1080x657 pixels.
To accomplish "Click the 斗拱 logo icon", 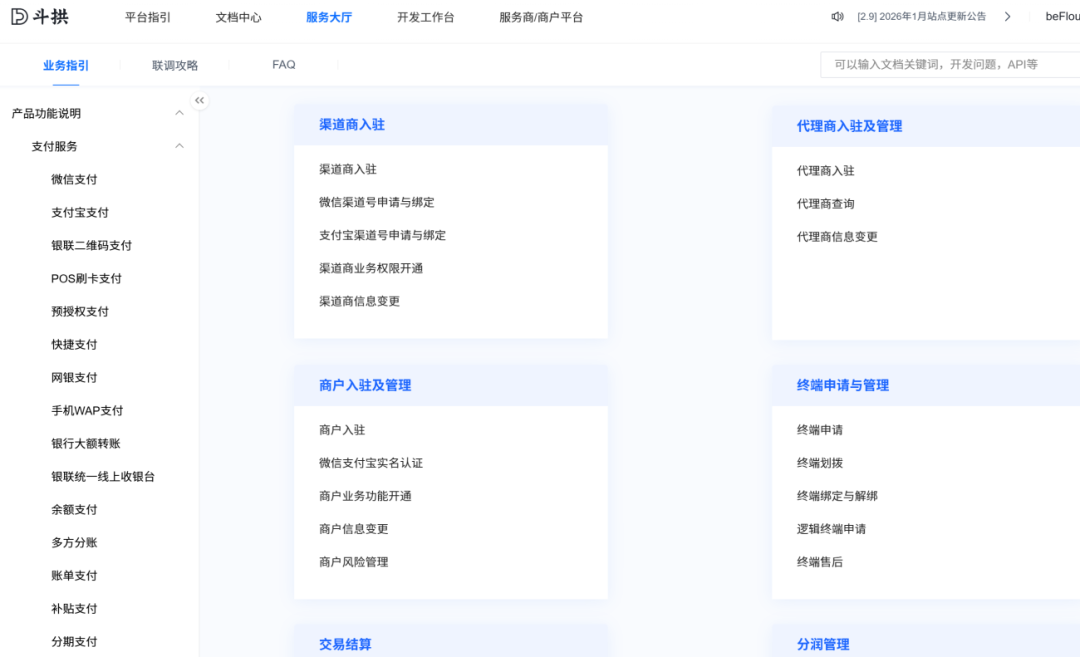I will click(x=19, y=17).
